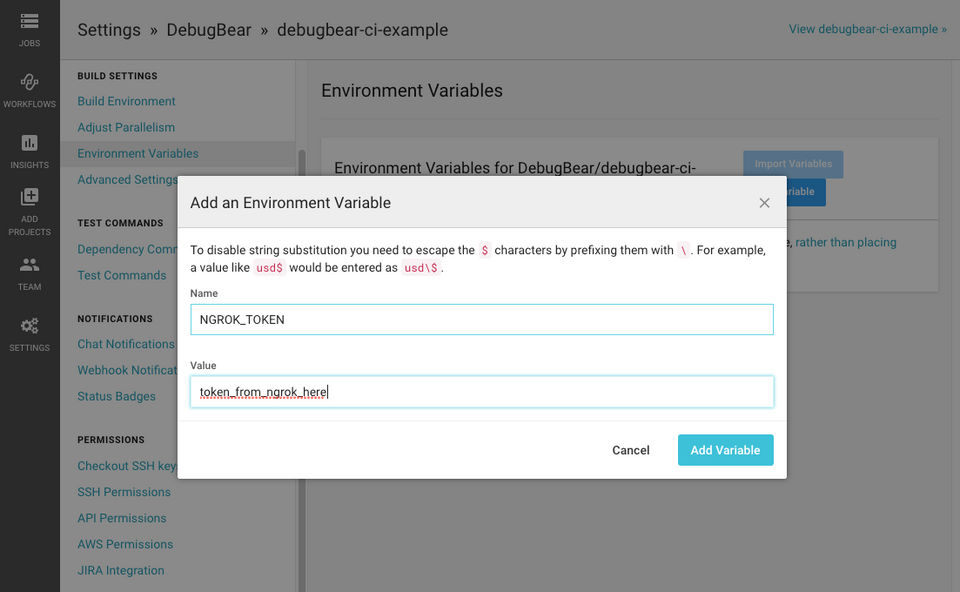The image size is (960, 592).
Task: Close the Add an Environment Variable dialog
Action: click(x=764, y=203)
